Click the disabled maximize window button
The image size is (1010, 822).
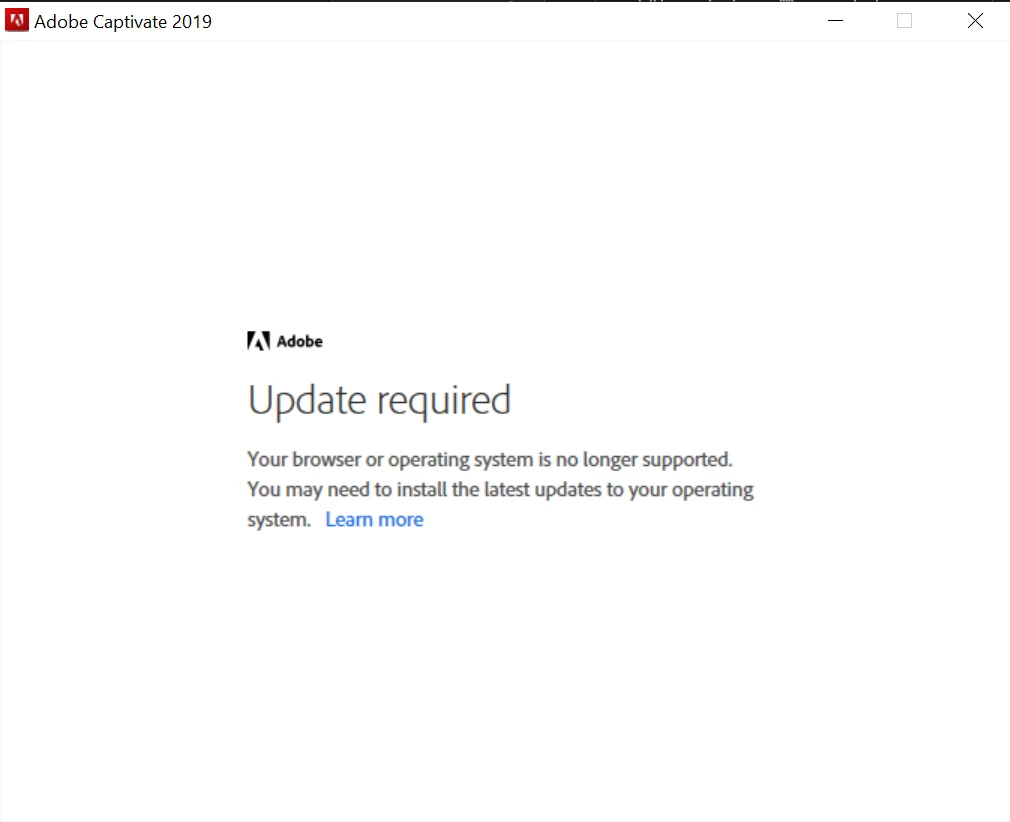[904, 21]
